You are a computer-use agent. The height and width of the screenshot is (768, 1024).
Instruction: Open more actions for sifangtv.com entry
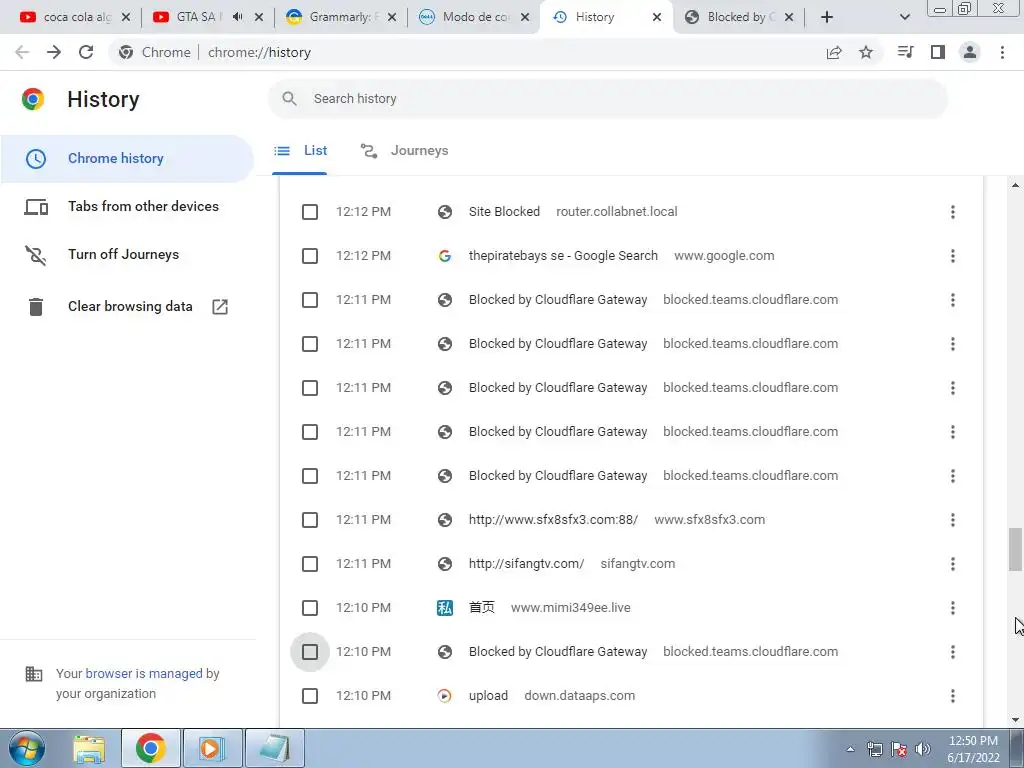pos(953,564)
